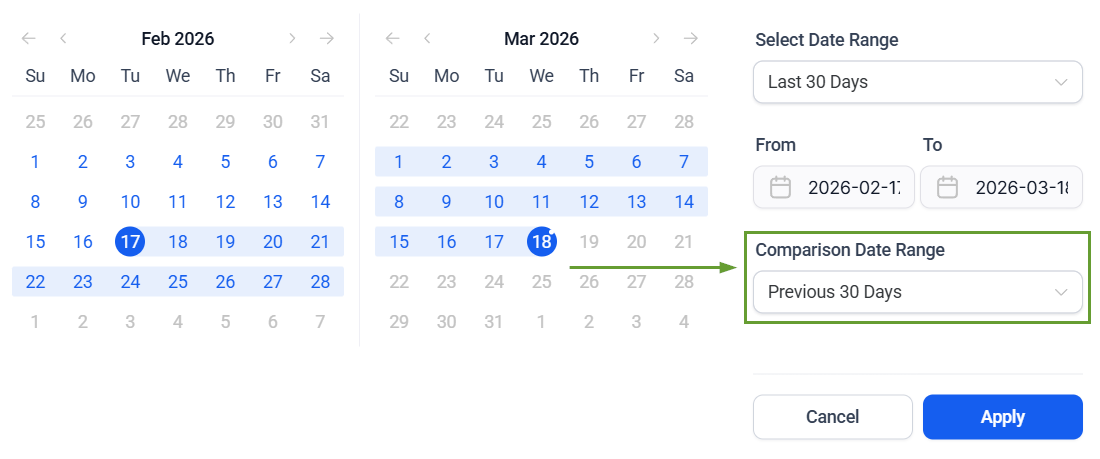Viewport: 1100px width, 459px height.
Task: Cancel the date range selection
Action: pyautogui.click(x=832, y=417)
